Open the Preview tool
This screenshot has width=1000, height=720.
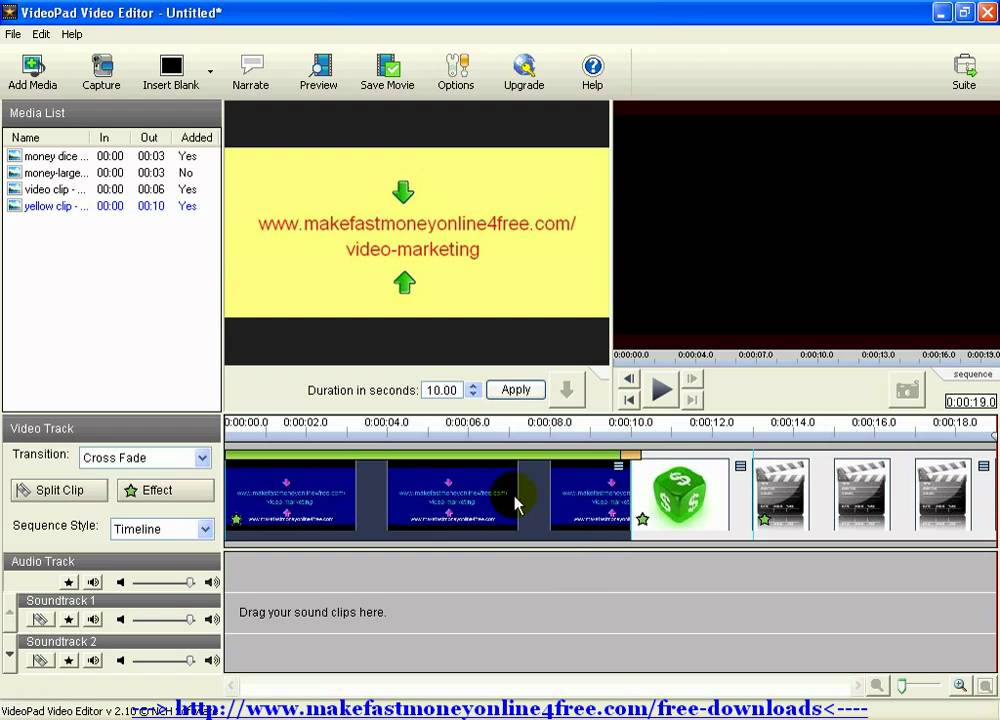click(x=319, y=71)
